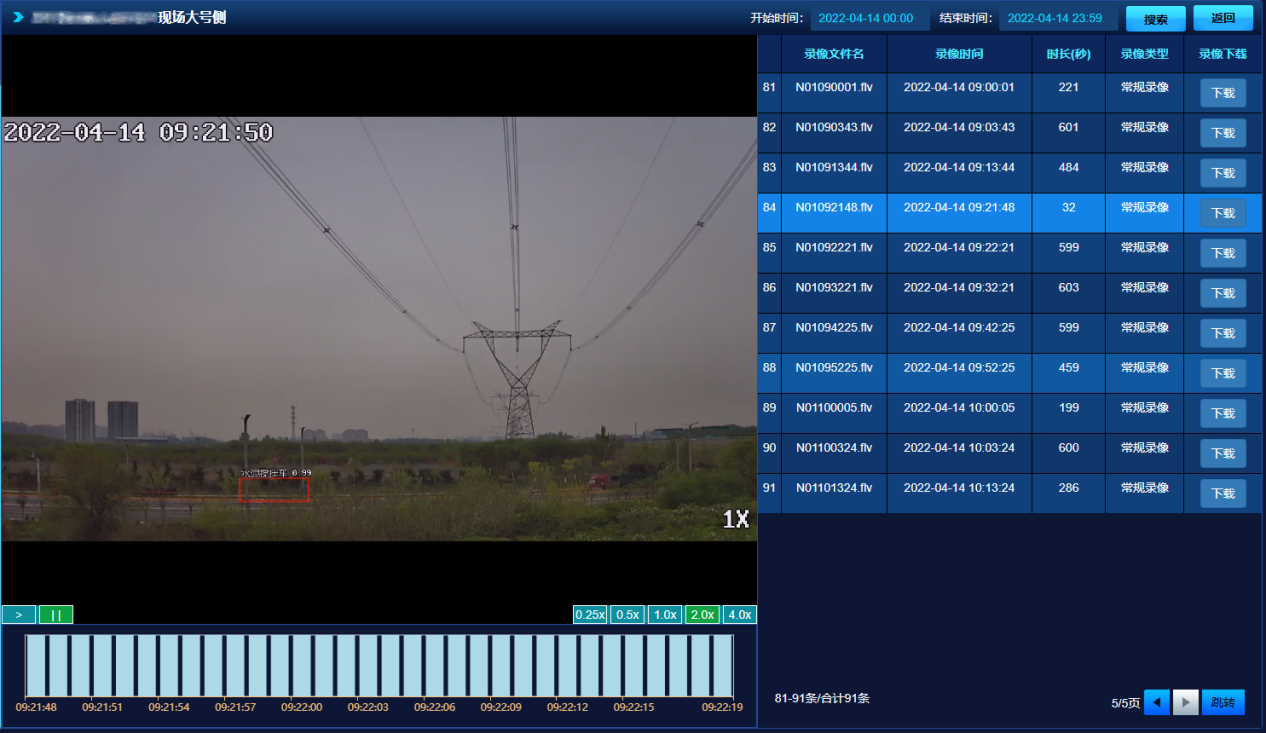Download recording N01095225.flv
The height and width of the screenshot is (733, 1266).
coord(1222,373)
